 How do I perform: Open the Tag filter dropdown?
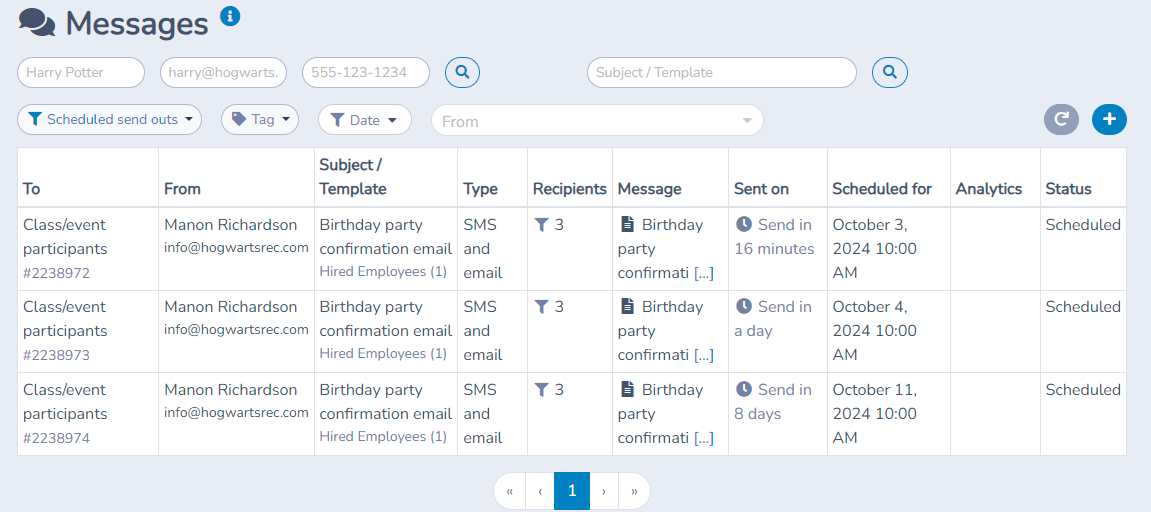(x=260, y=120)
